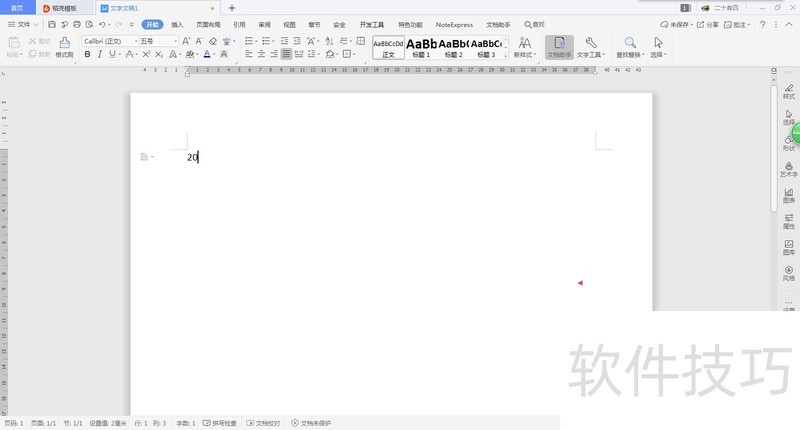Viewport: 800px width, 430px height.
Task: Click the Cut (剪切) button
Action: pos(40,41)
